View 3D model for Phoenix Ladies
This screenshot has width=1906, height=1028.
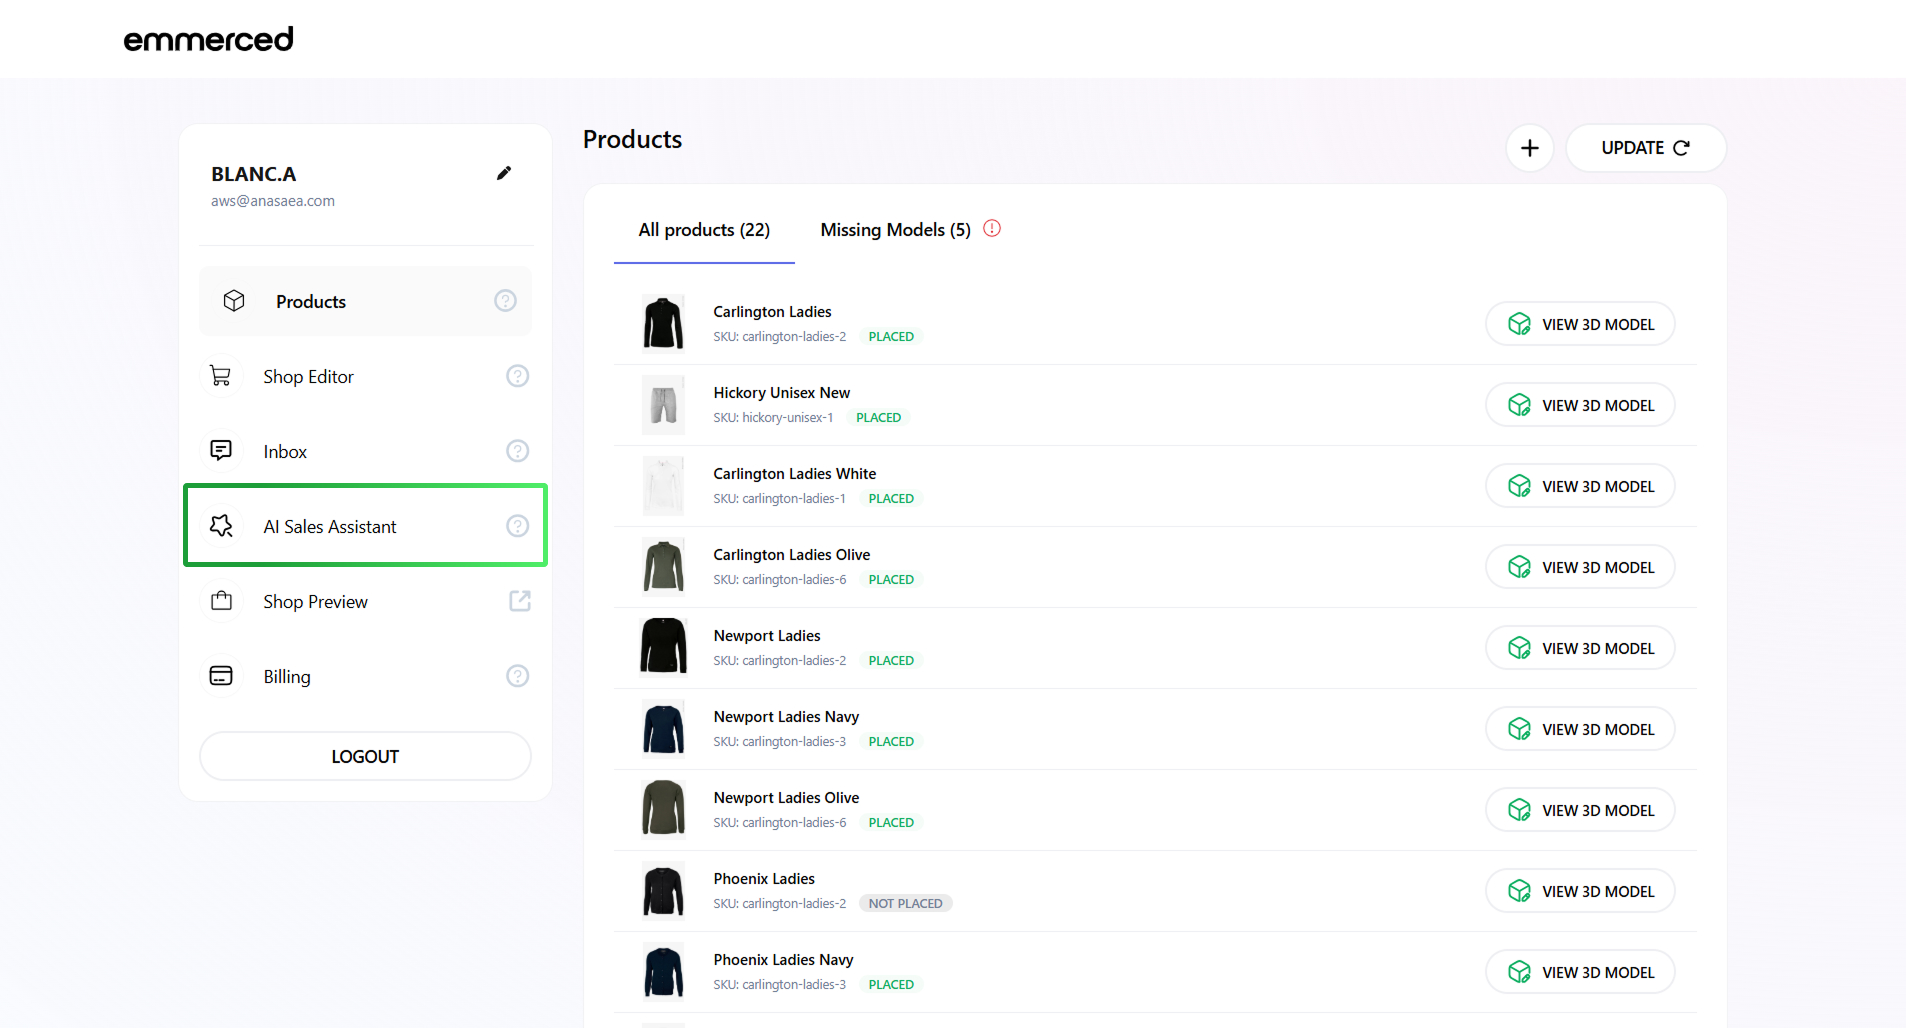[1580, 892]
